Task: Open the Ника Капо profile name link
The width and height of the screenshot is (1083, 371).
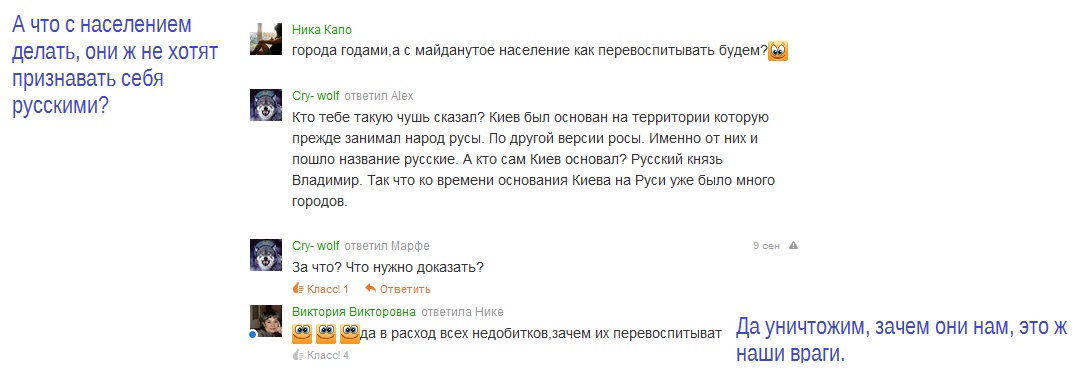Action: (322, 30)
